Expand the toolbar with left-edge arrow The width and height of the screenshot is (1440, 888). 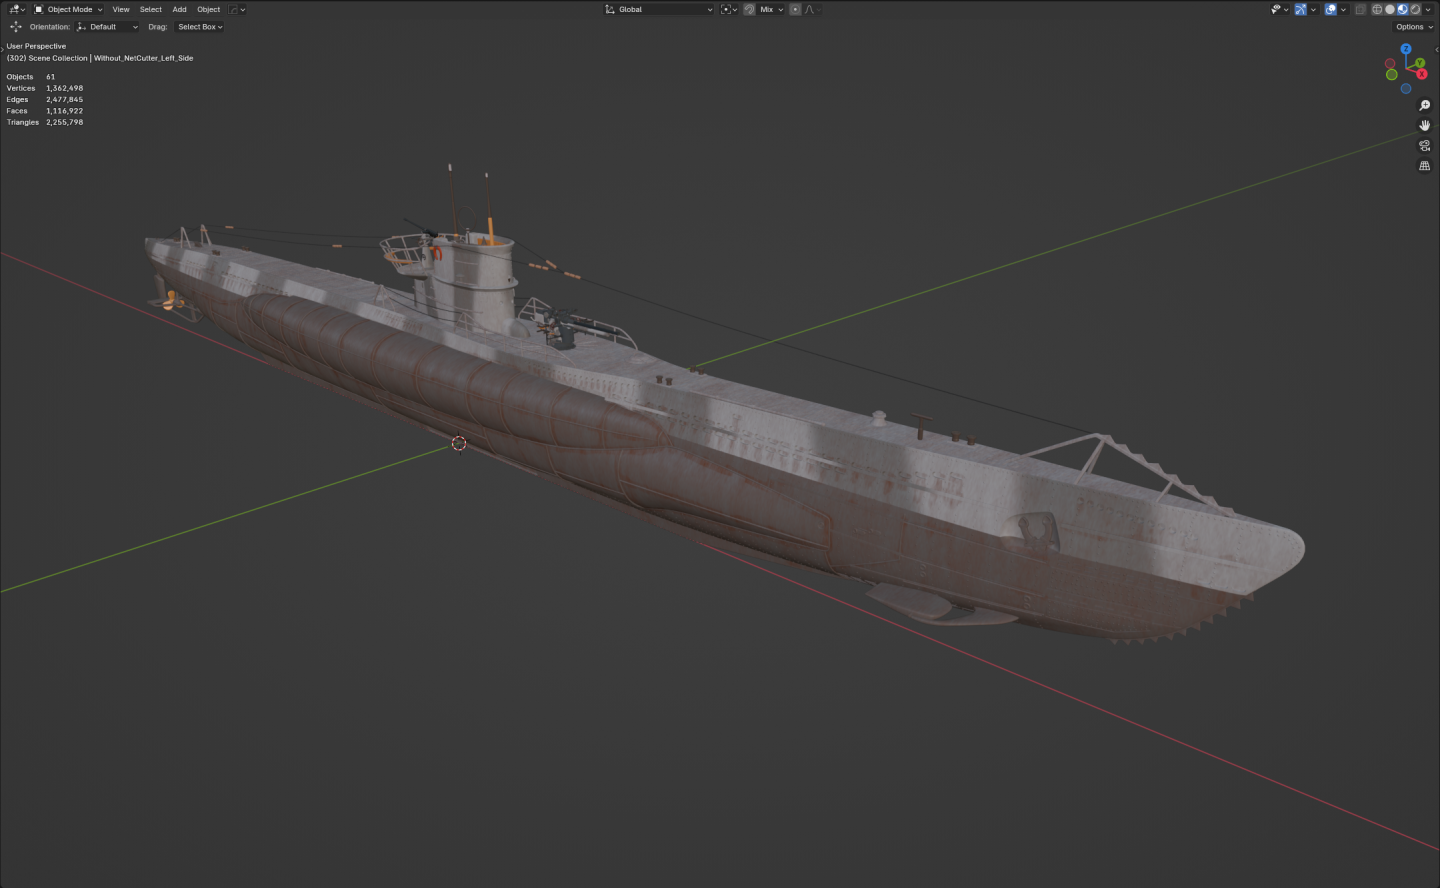click(2, 49)
